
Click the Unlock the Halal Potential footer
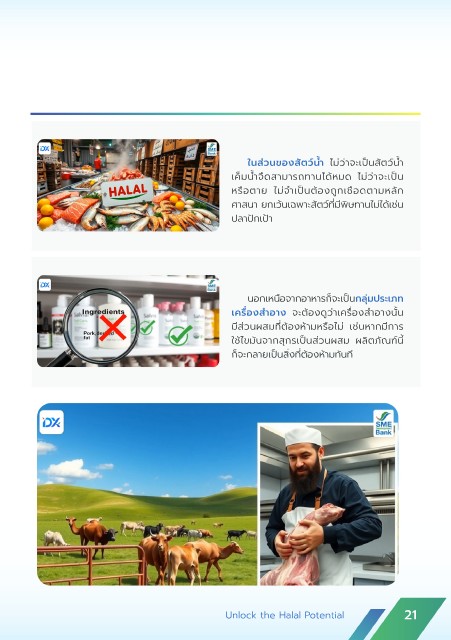tap(285, 615)
